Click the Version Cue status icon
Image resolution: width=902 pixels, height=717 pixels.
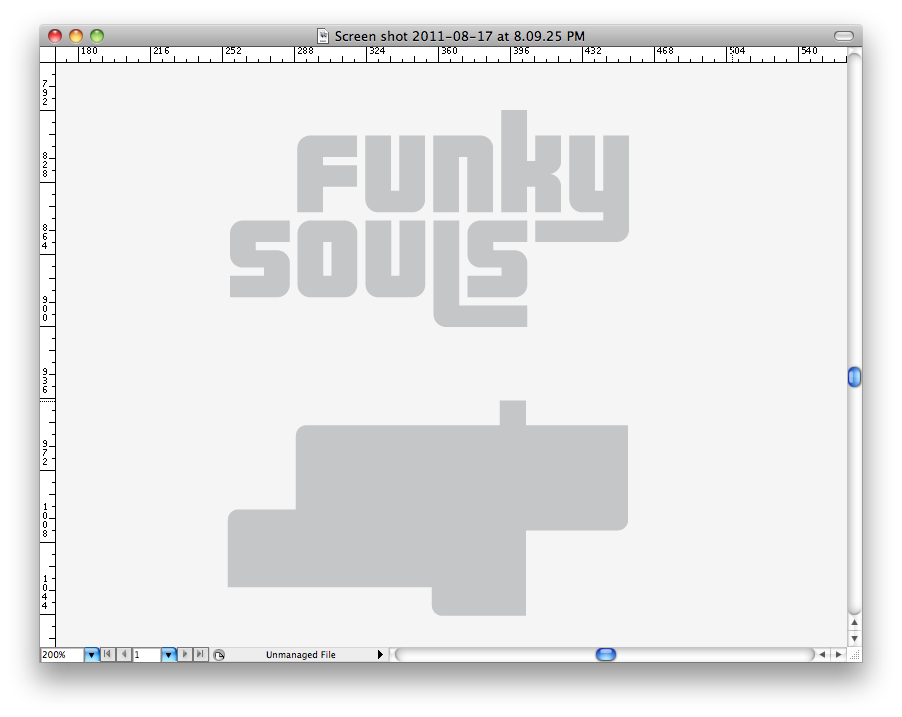click(x=219, y=655)
